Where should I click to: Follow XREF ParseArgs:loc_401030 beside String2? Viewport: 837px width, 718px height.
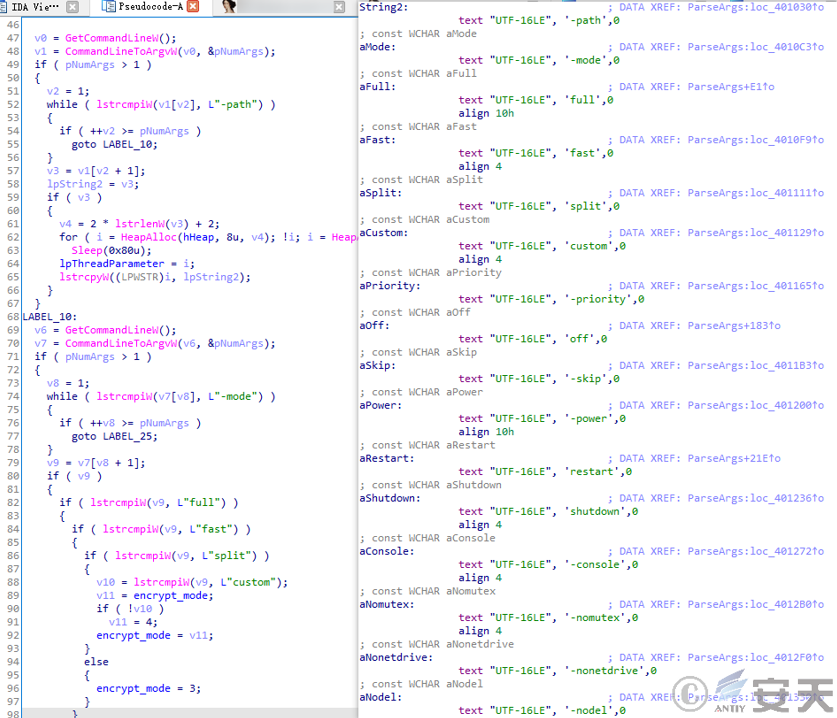(x=756, y=7)
